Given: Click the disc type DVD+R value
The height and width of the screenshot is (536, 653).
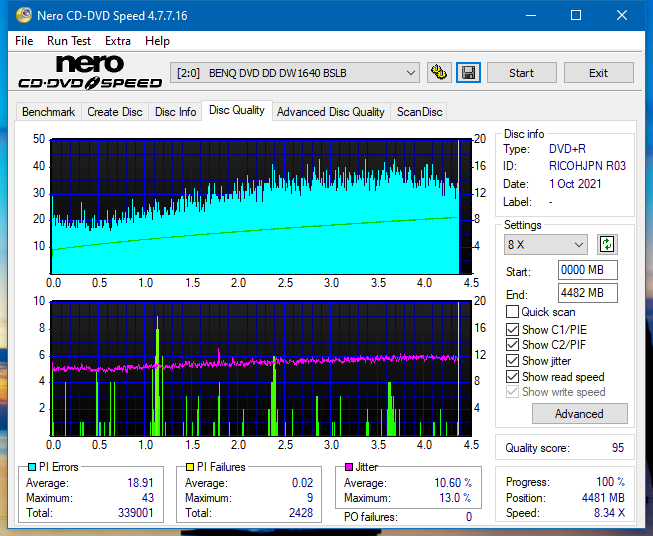Looking at the screenshot, I should click(x=567, y=149).
